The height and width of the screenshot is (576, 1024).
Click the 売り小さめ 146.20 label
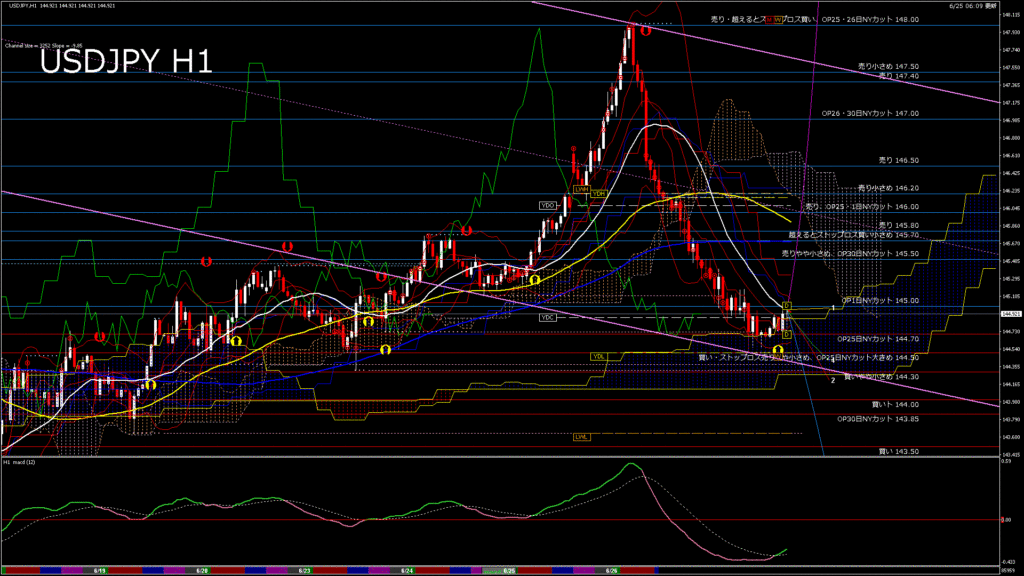tap(888, 188)
